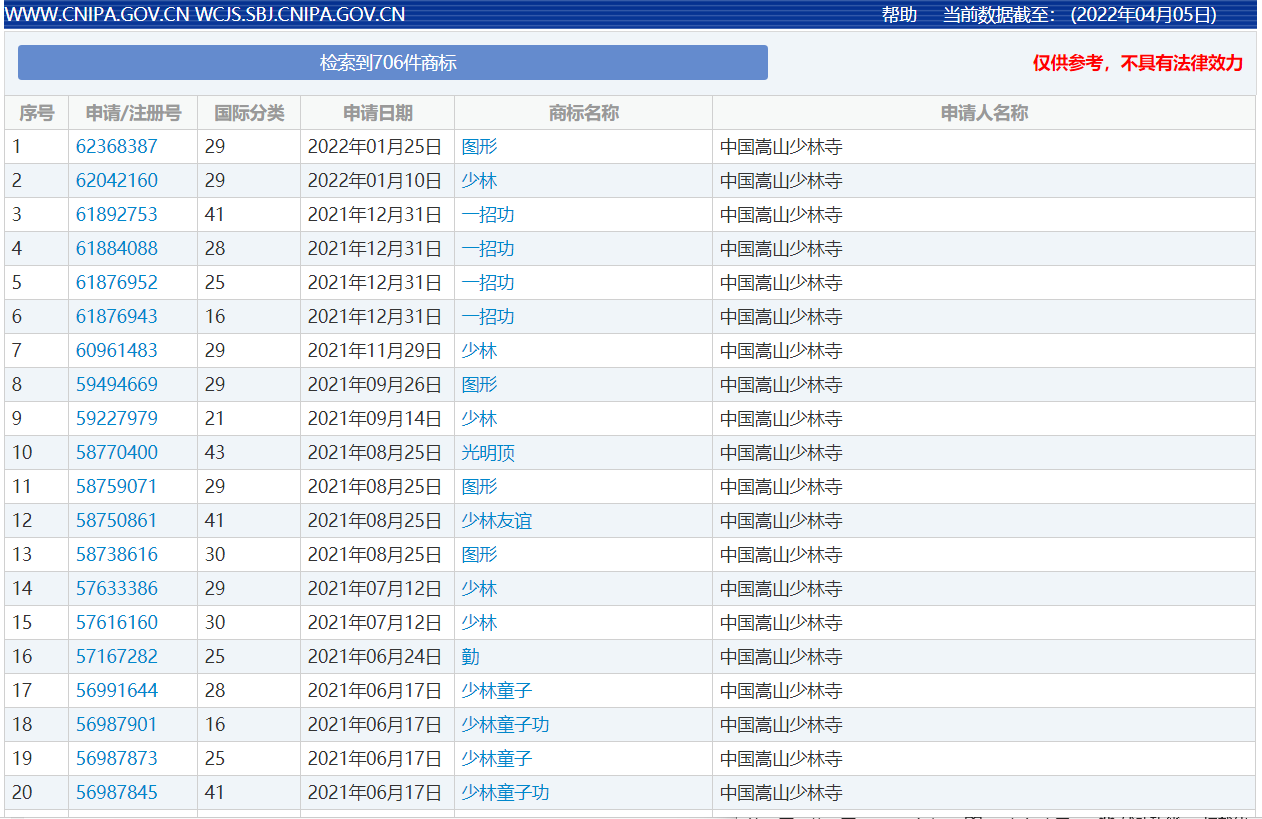This screenshot has width=1262, height=819.
Task: Open registration number 57167282
Action: pos(117,656)
